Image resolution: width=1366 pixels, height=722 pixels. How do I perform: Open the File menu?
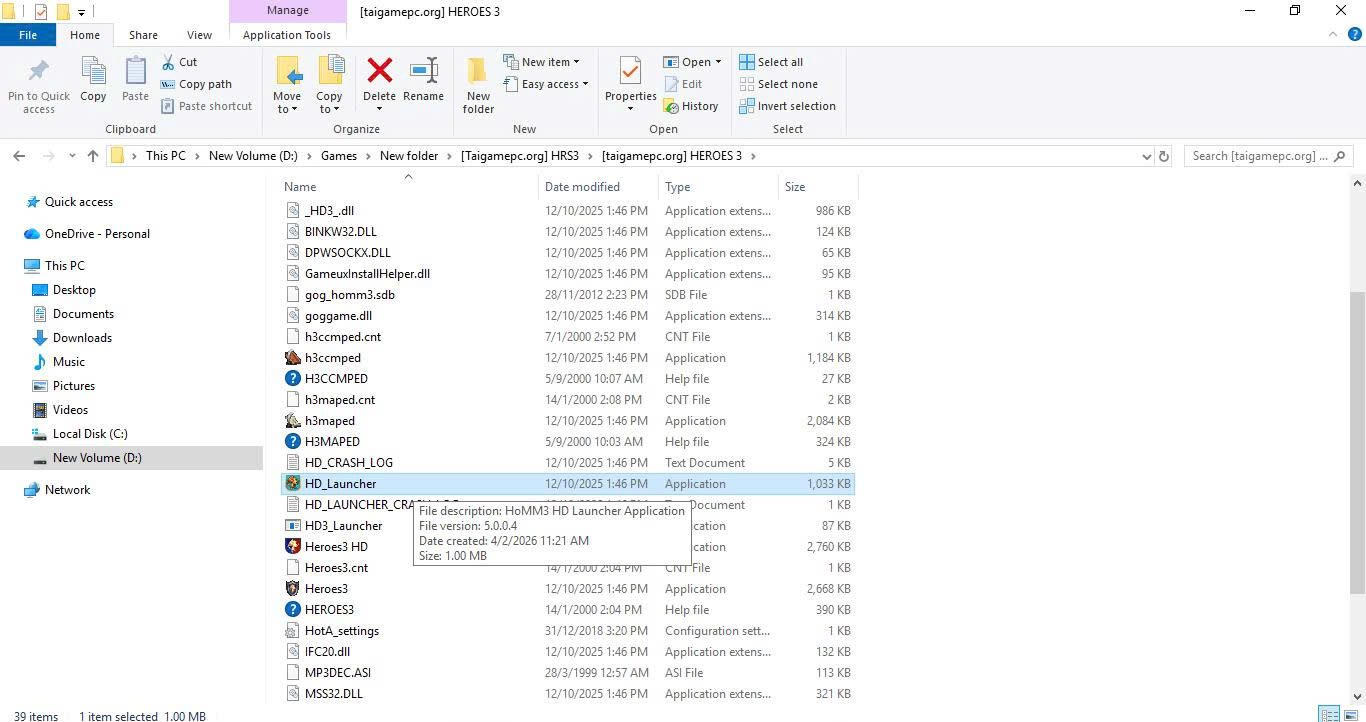tap(28, 35)
